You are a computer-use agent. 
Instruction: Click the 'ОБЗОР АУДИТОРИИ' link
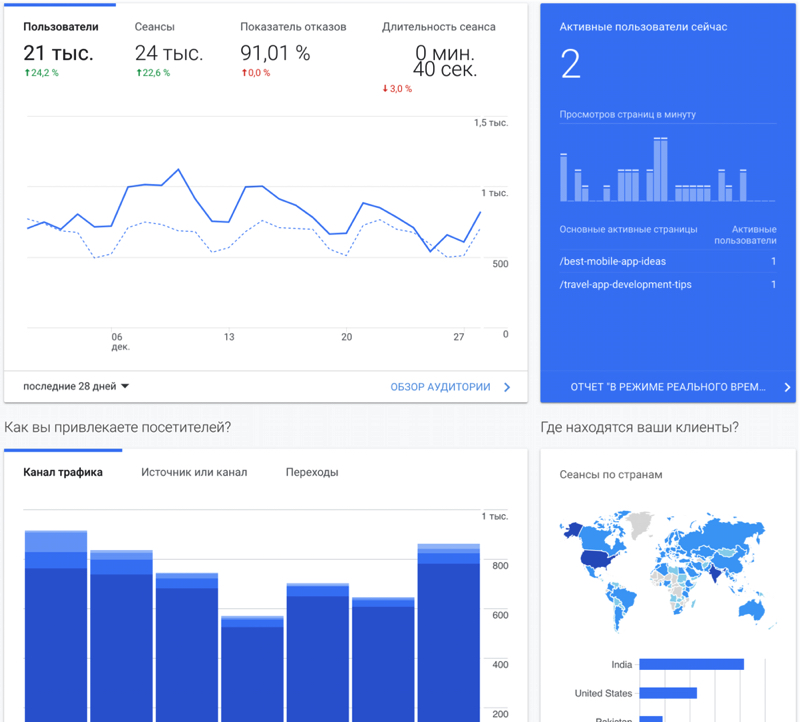pyautogui.click(x=440, y=387)
